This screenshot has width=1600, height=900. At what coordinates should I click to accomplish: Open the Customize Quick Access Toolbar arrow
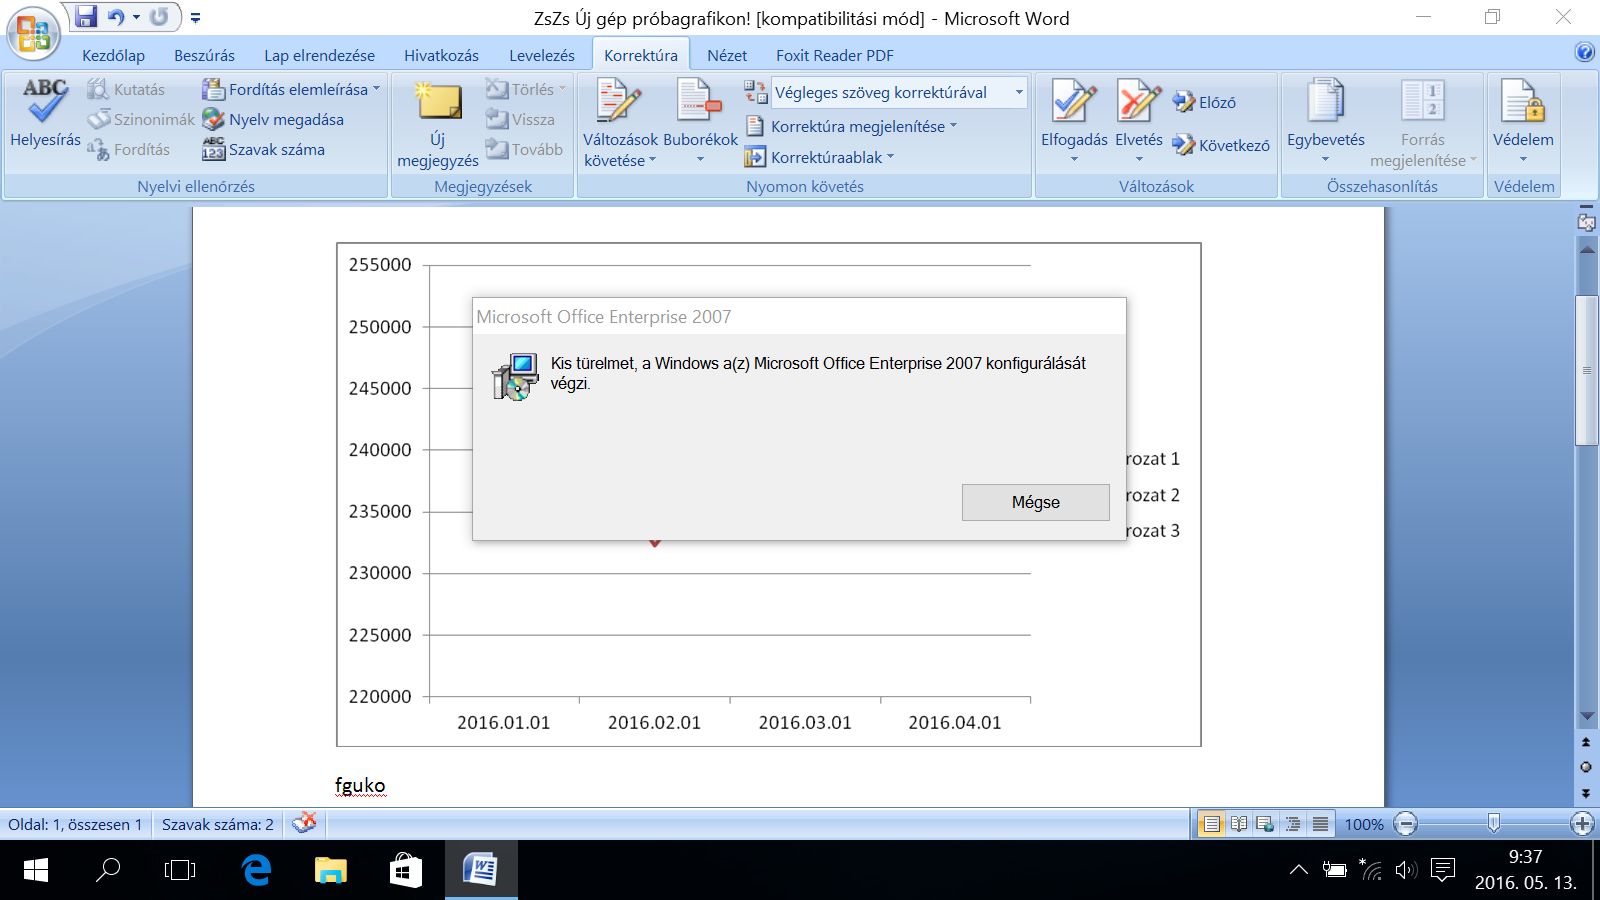point(195,18)
